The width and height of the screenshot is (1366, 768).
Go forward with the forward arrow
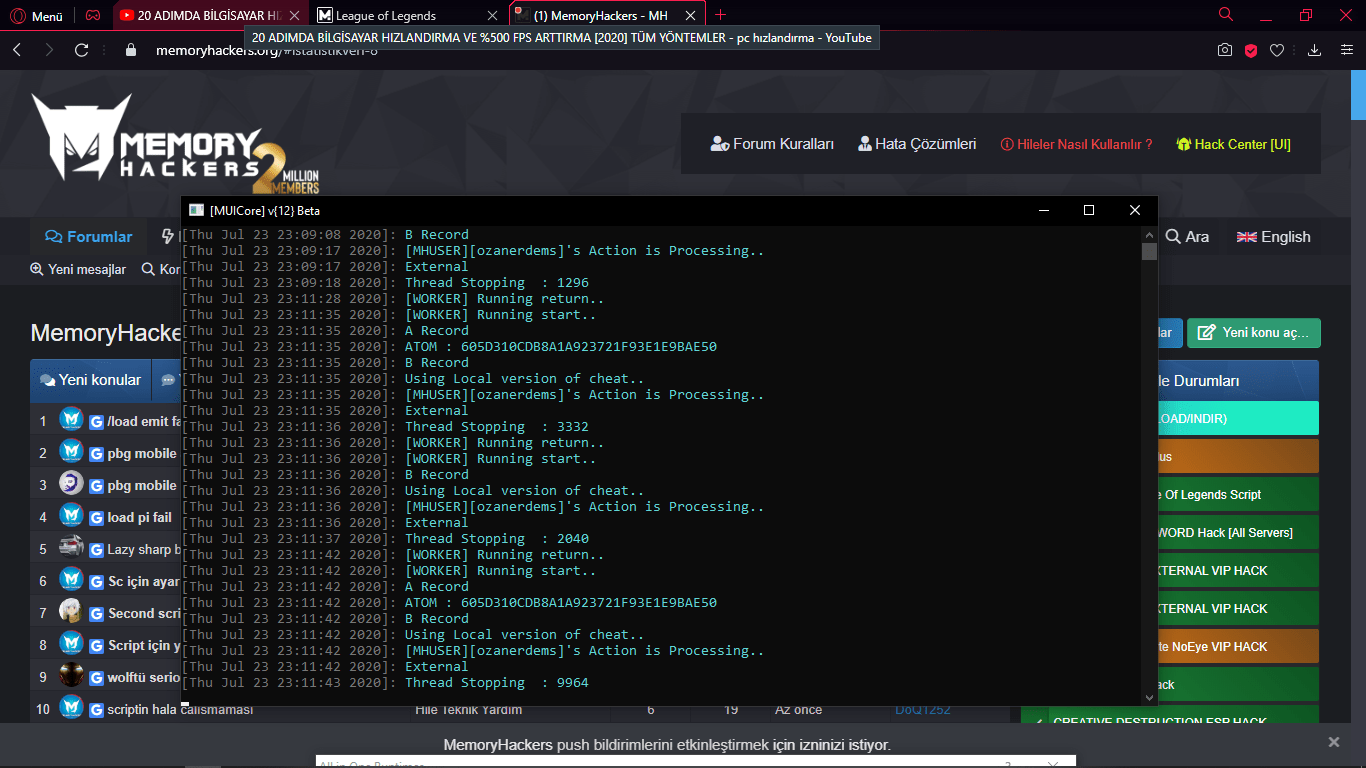point(49,49)
